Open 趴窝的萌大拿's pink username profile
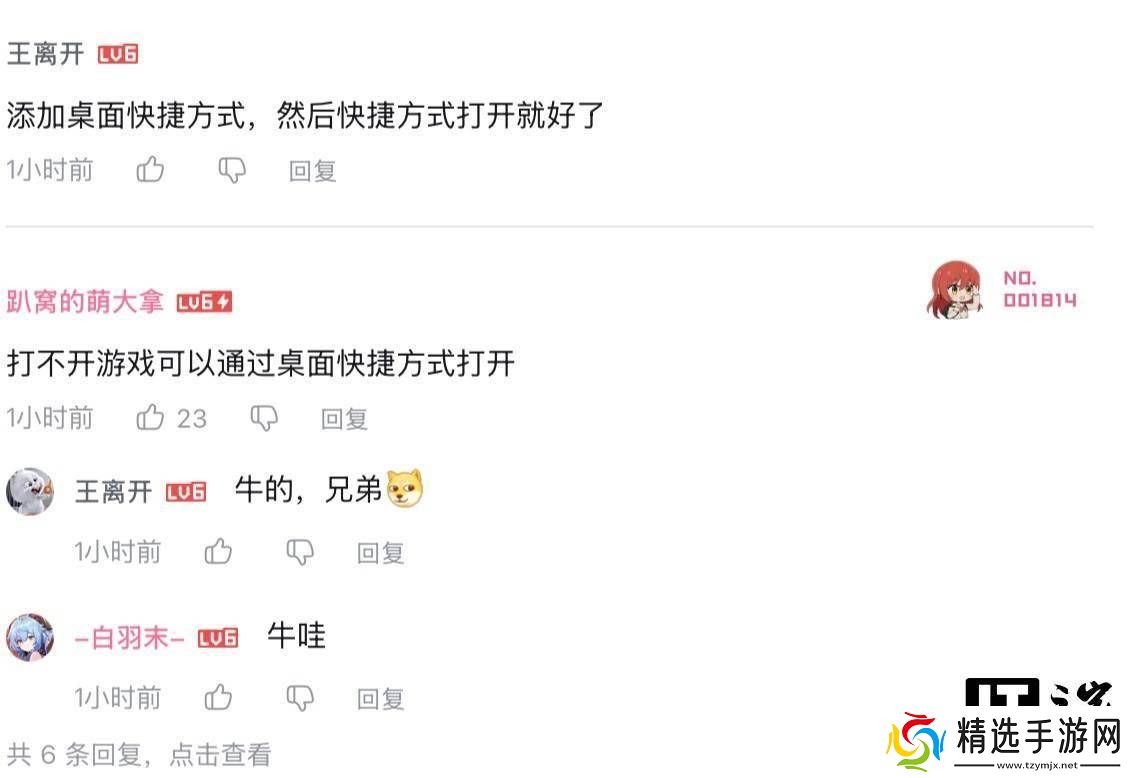The image size is (1132, 778). point(85,302)
